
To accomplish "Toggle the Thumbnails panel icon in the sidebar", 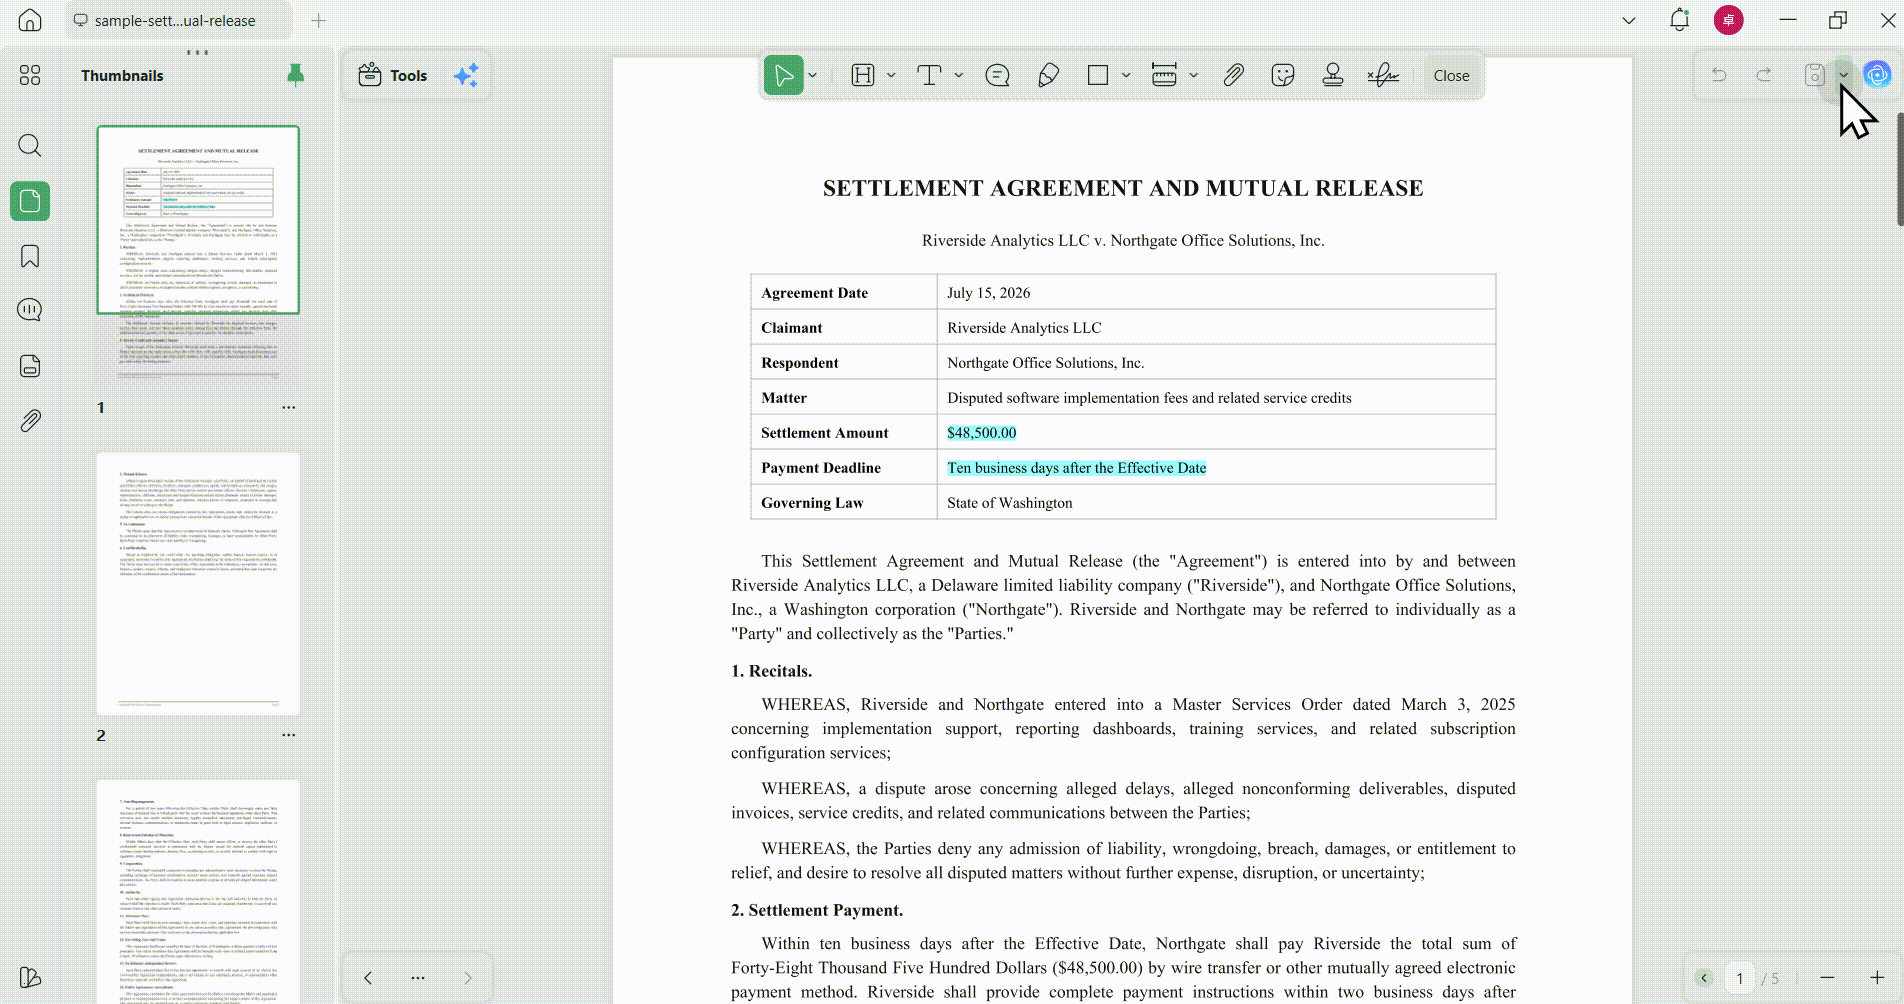I will click(30, 201).
